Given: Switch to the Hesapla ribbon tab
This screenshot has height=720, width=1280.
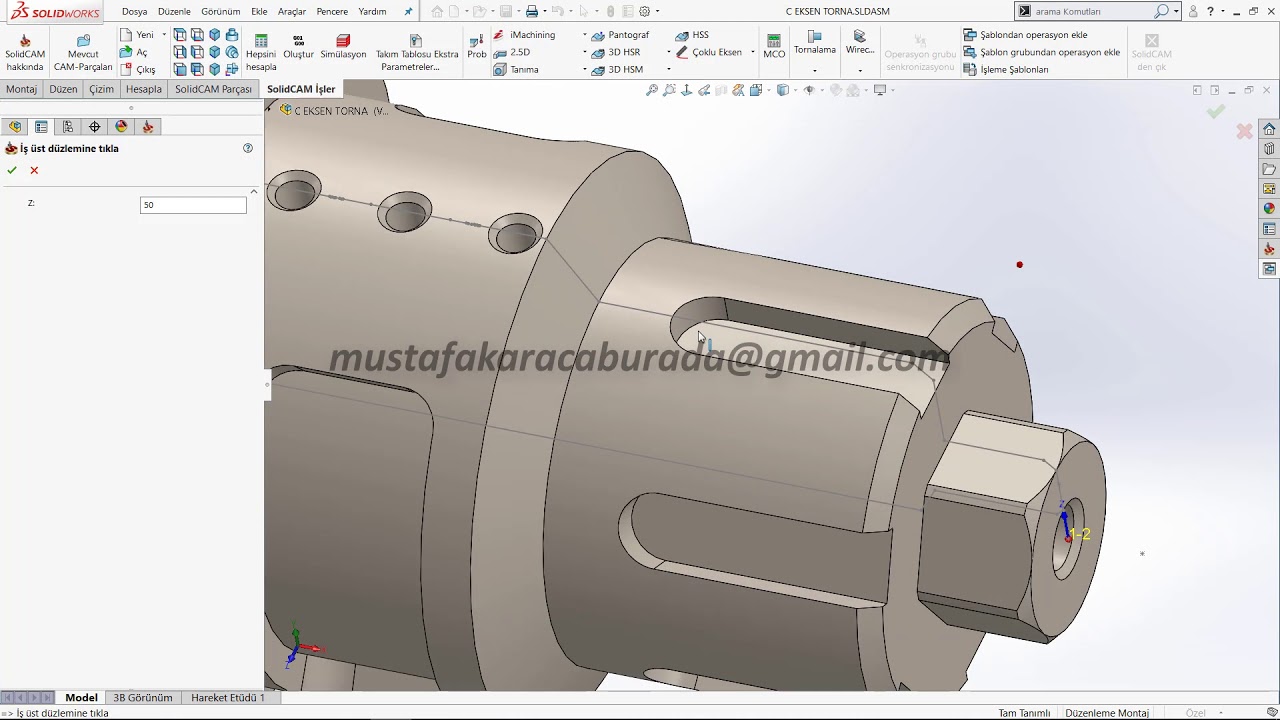Looking at the screenshot, I should point(144,89).
